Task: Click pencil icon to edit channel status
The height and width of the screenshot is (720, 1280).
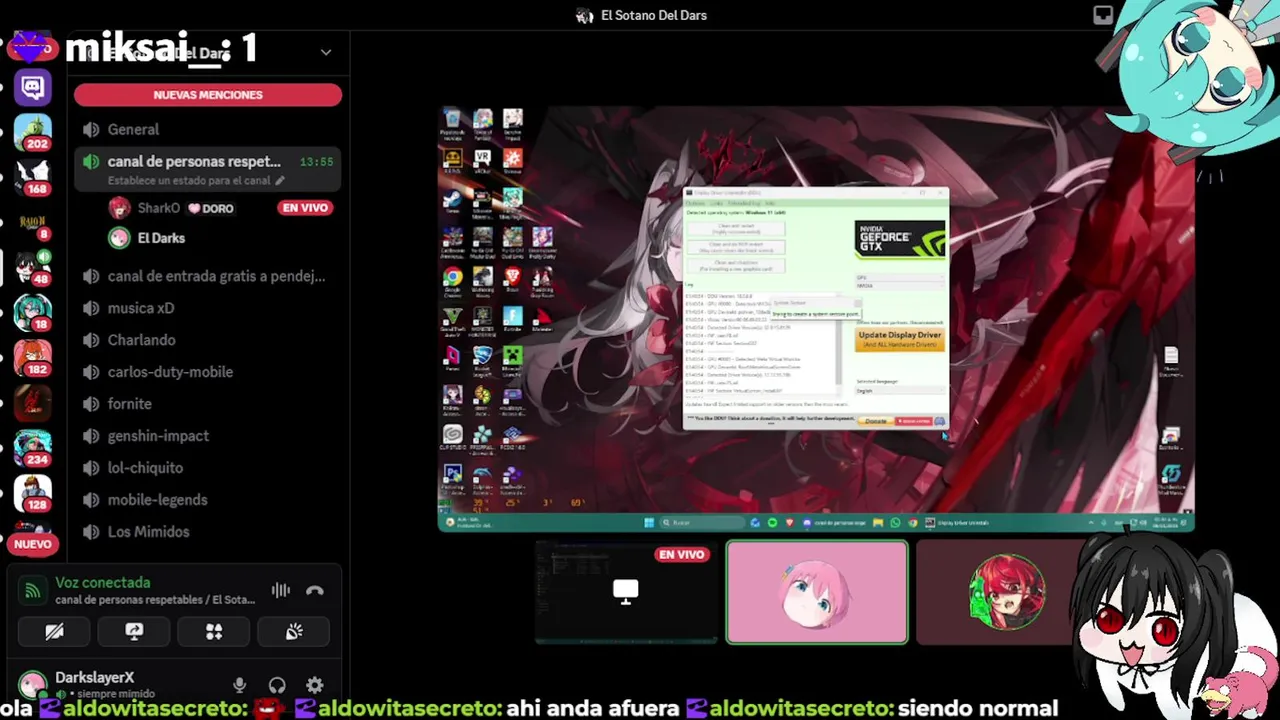Action: point(280,181)
